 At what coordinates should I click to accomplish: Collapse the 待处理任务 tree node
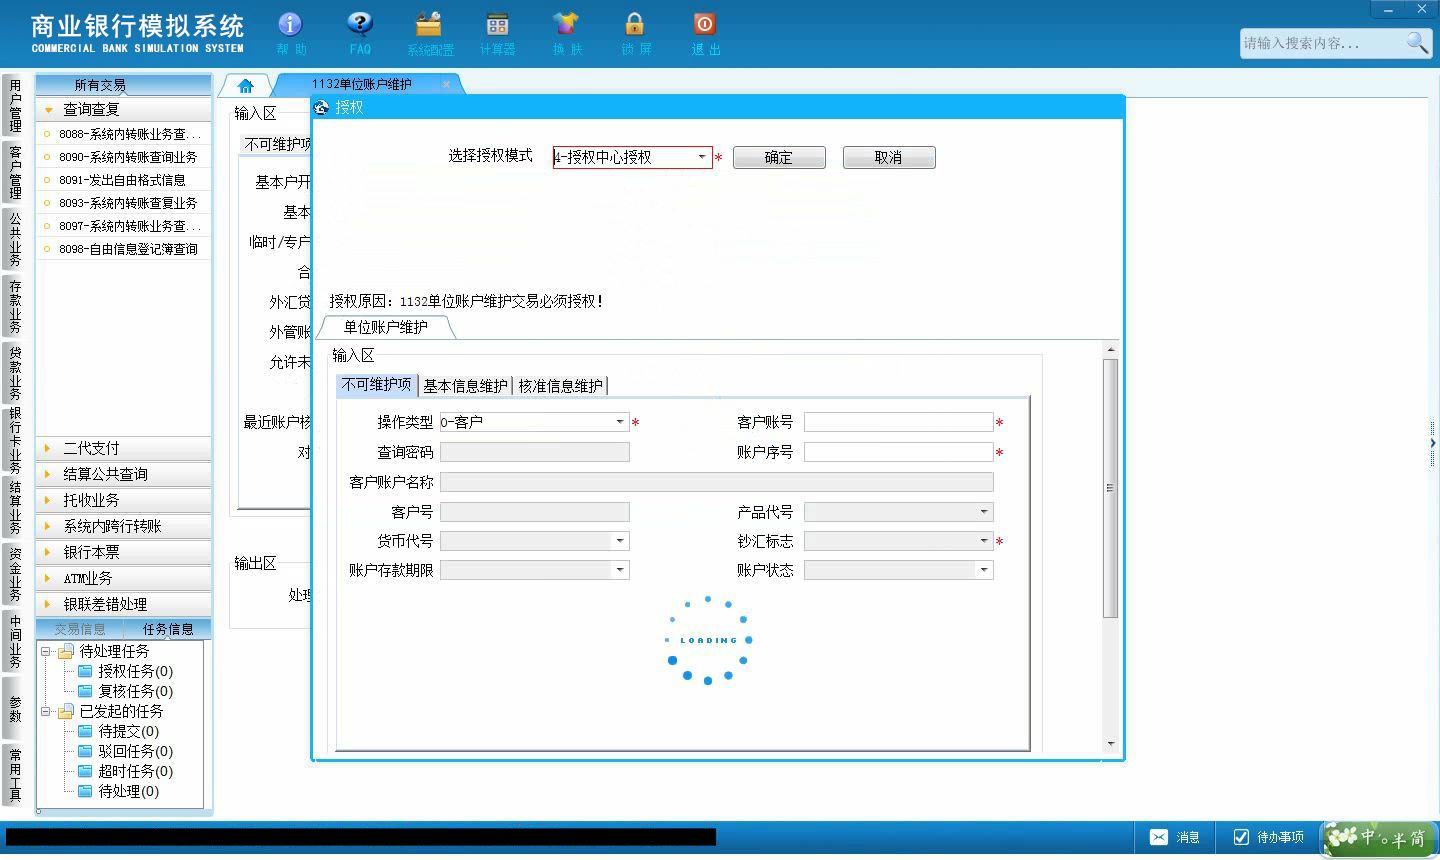click(x=45, y=651)
